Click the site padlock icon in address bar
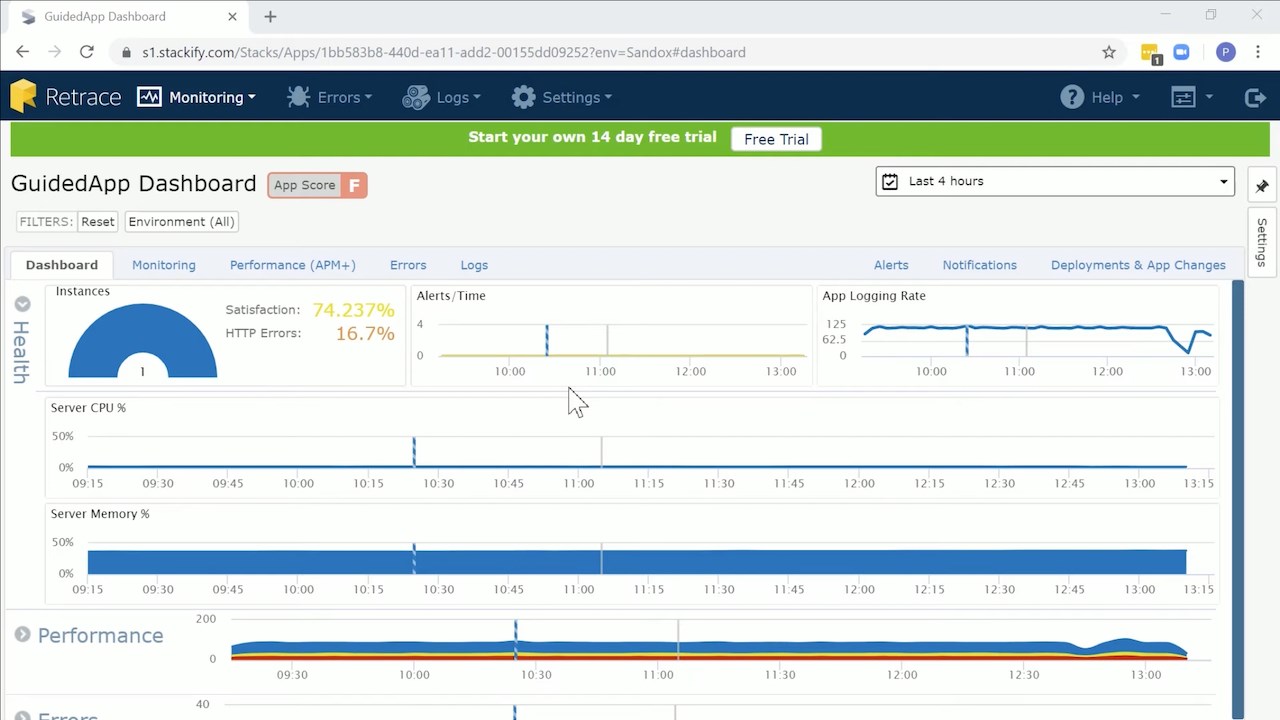This screenshot has height=720, width=1280. 126,52
